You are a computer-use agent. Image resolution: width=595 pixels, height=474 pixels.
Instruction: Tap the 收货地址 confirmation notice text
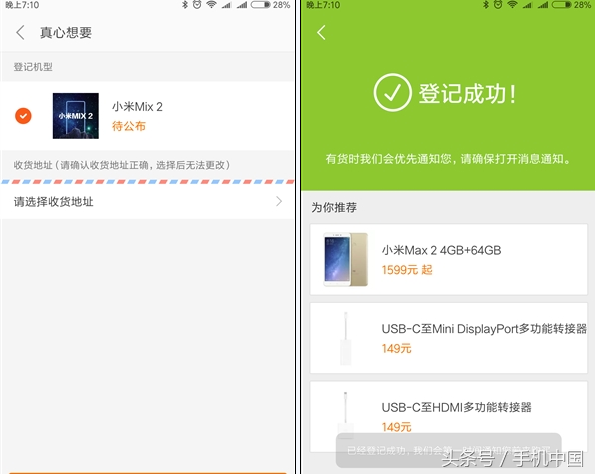[x=122, y=165]
